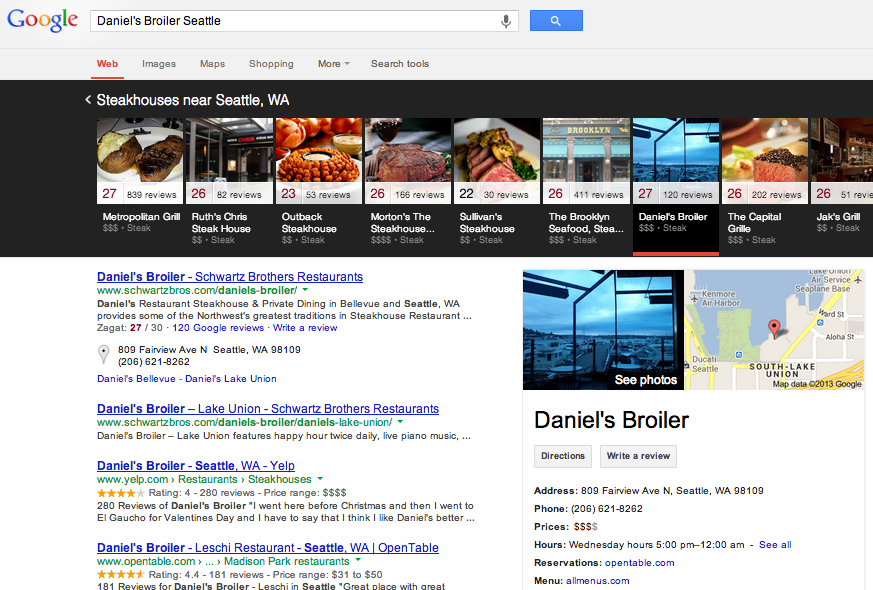Screen dimensions: 873x590
Task: Click See all hours link
Action: 775,545
